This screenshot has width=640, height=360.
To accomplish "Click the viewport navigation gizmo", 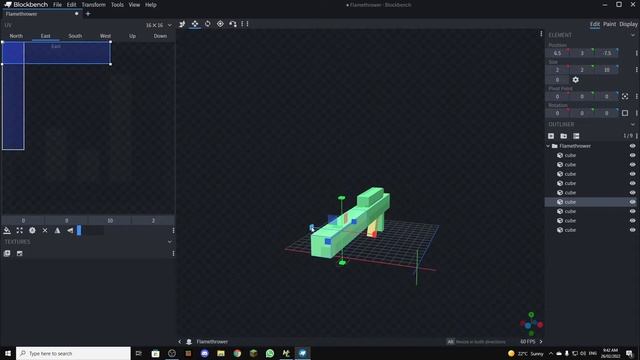I will pos(531,324).
